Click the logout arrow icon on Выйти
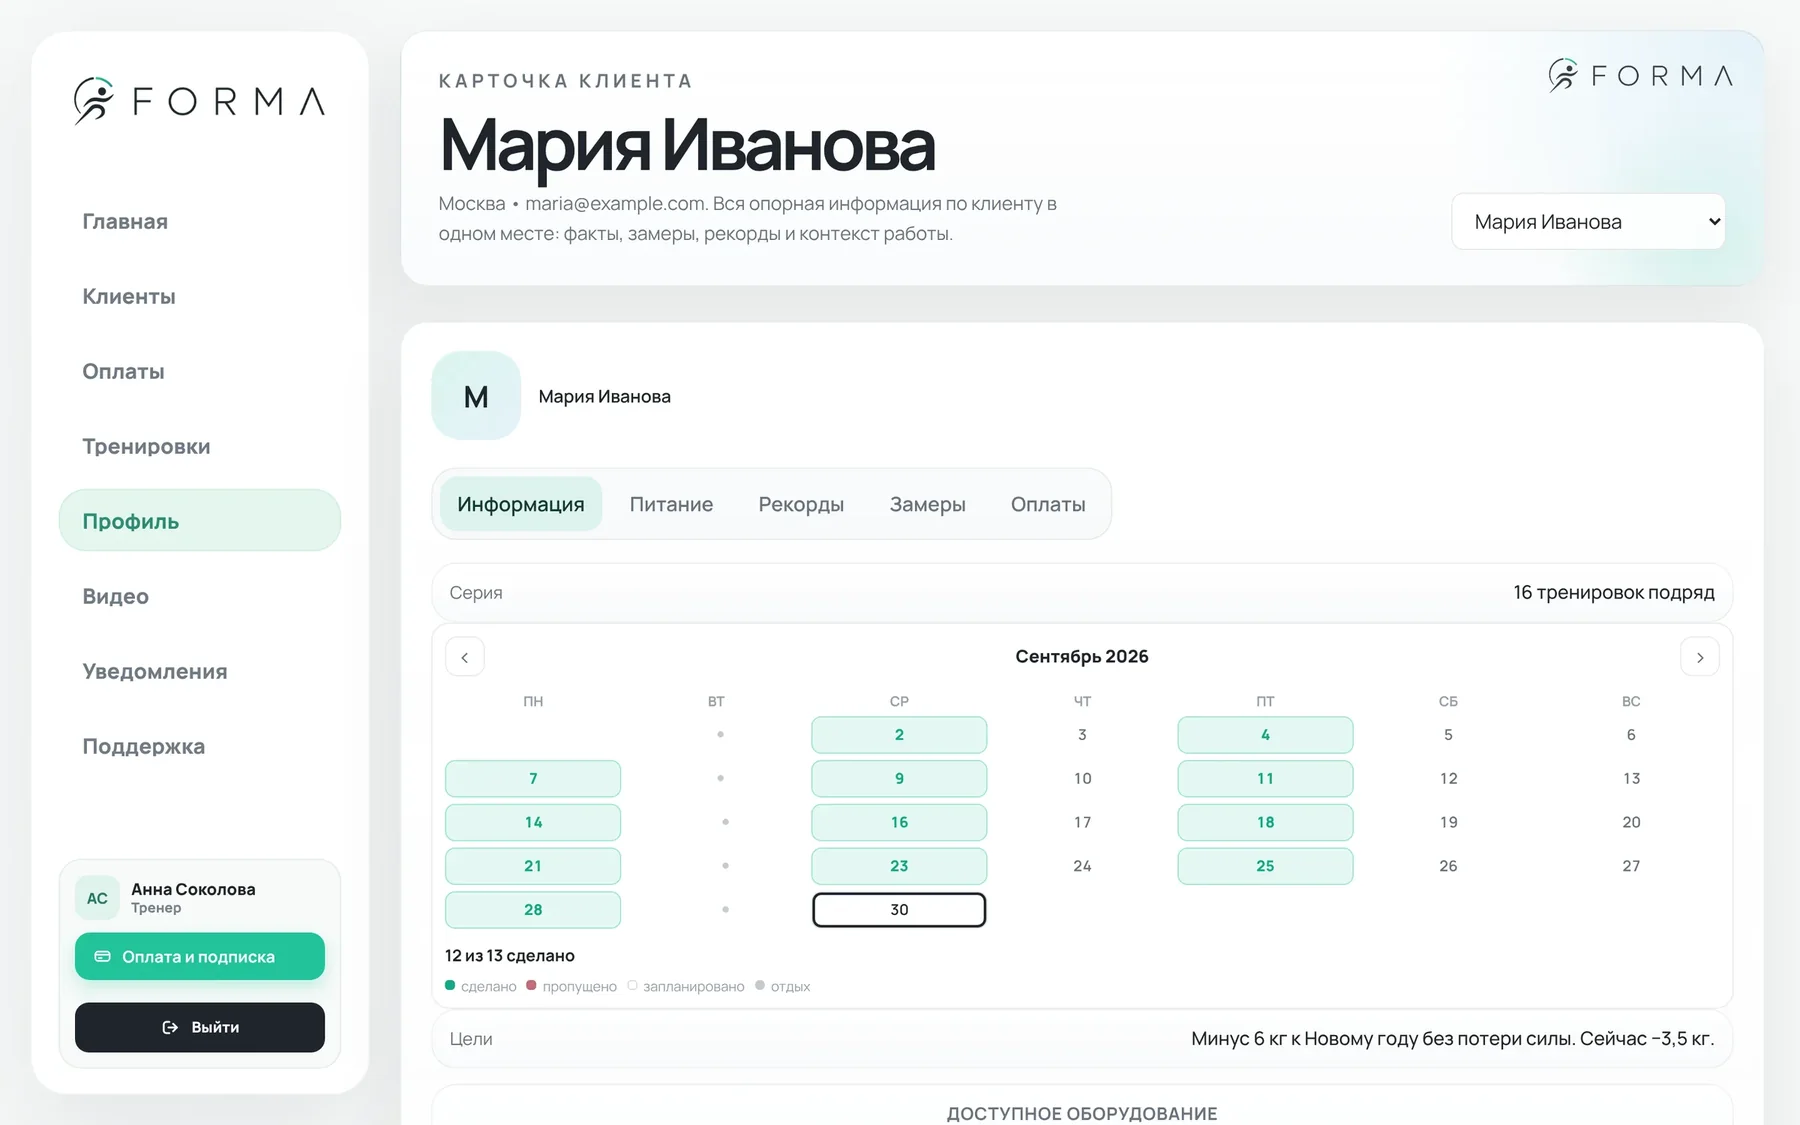This screenshot has width=1800, height=1125. [x=170, y=1027]
